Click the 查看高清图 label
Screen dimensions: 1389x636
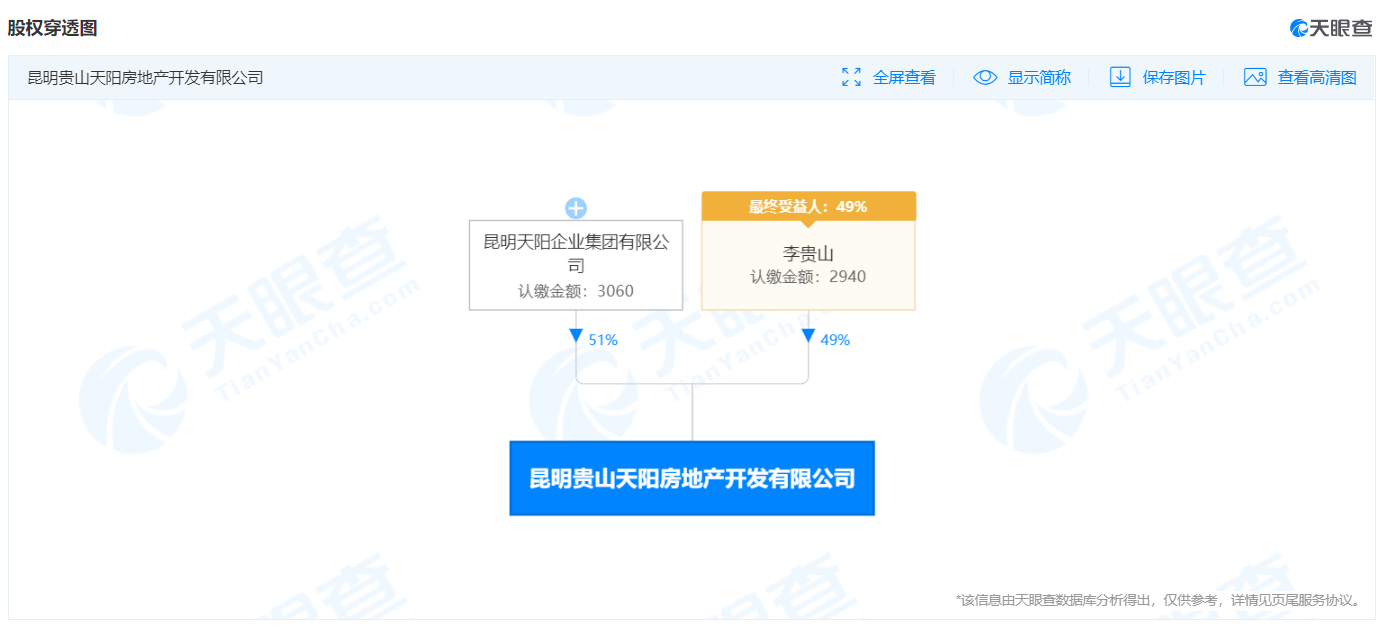click(1317, 77)
